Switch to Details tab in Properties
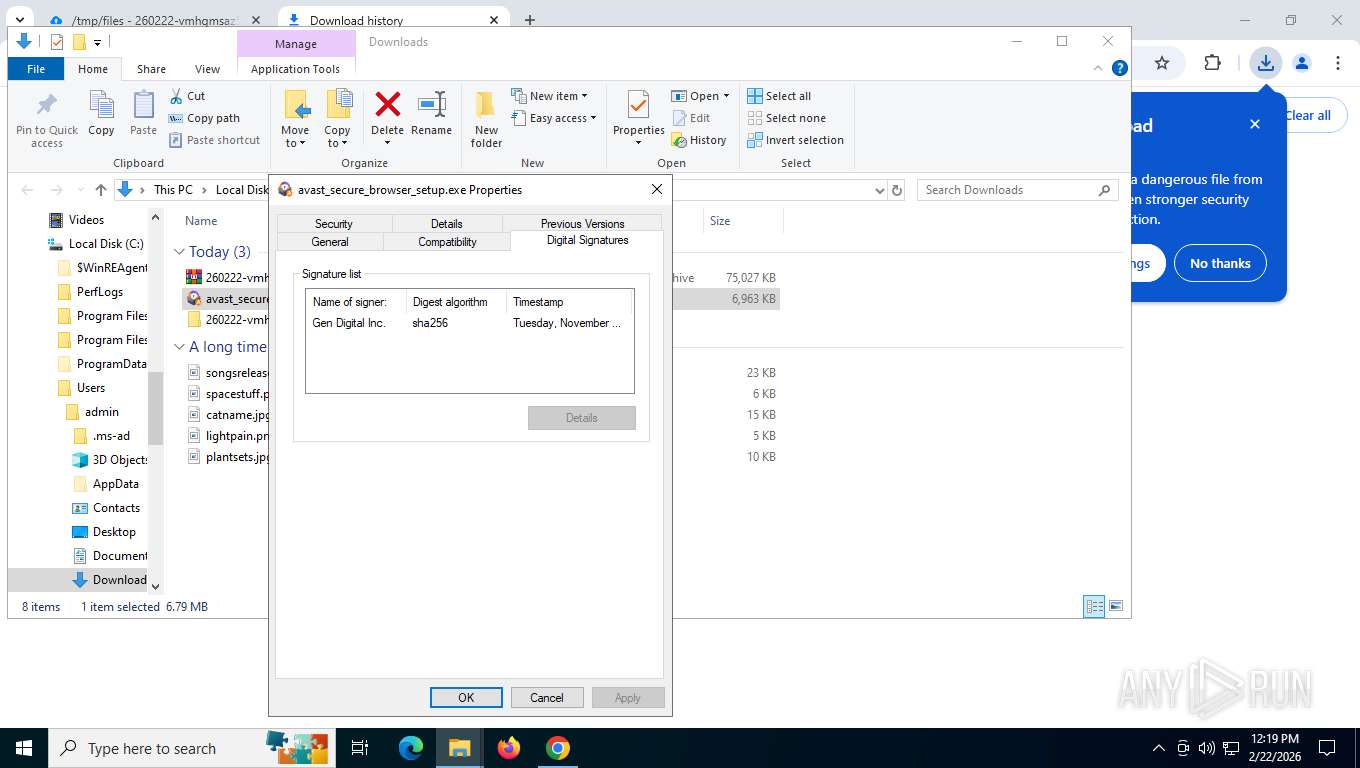This screenshot has width=1360, height=768. click(x=447, y=223)
